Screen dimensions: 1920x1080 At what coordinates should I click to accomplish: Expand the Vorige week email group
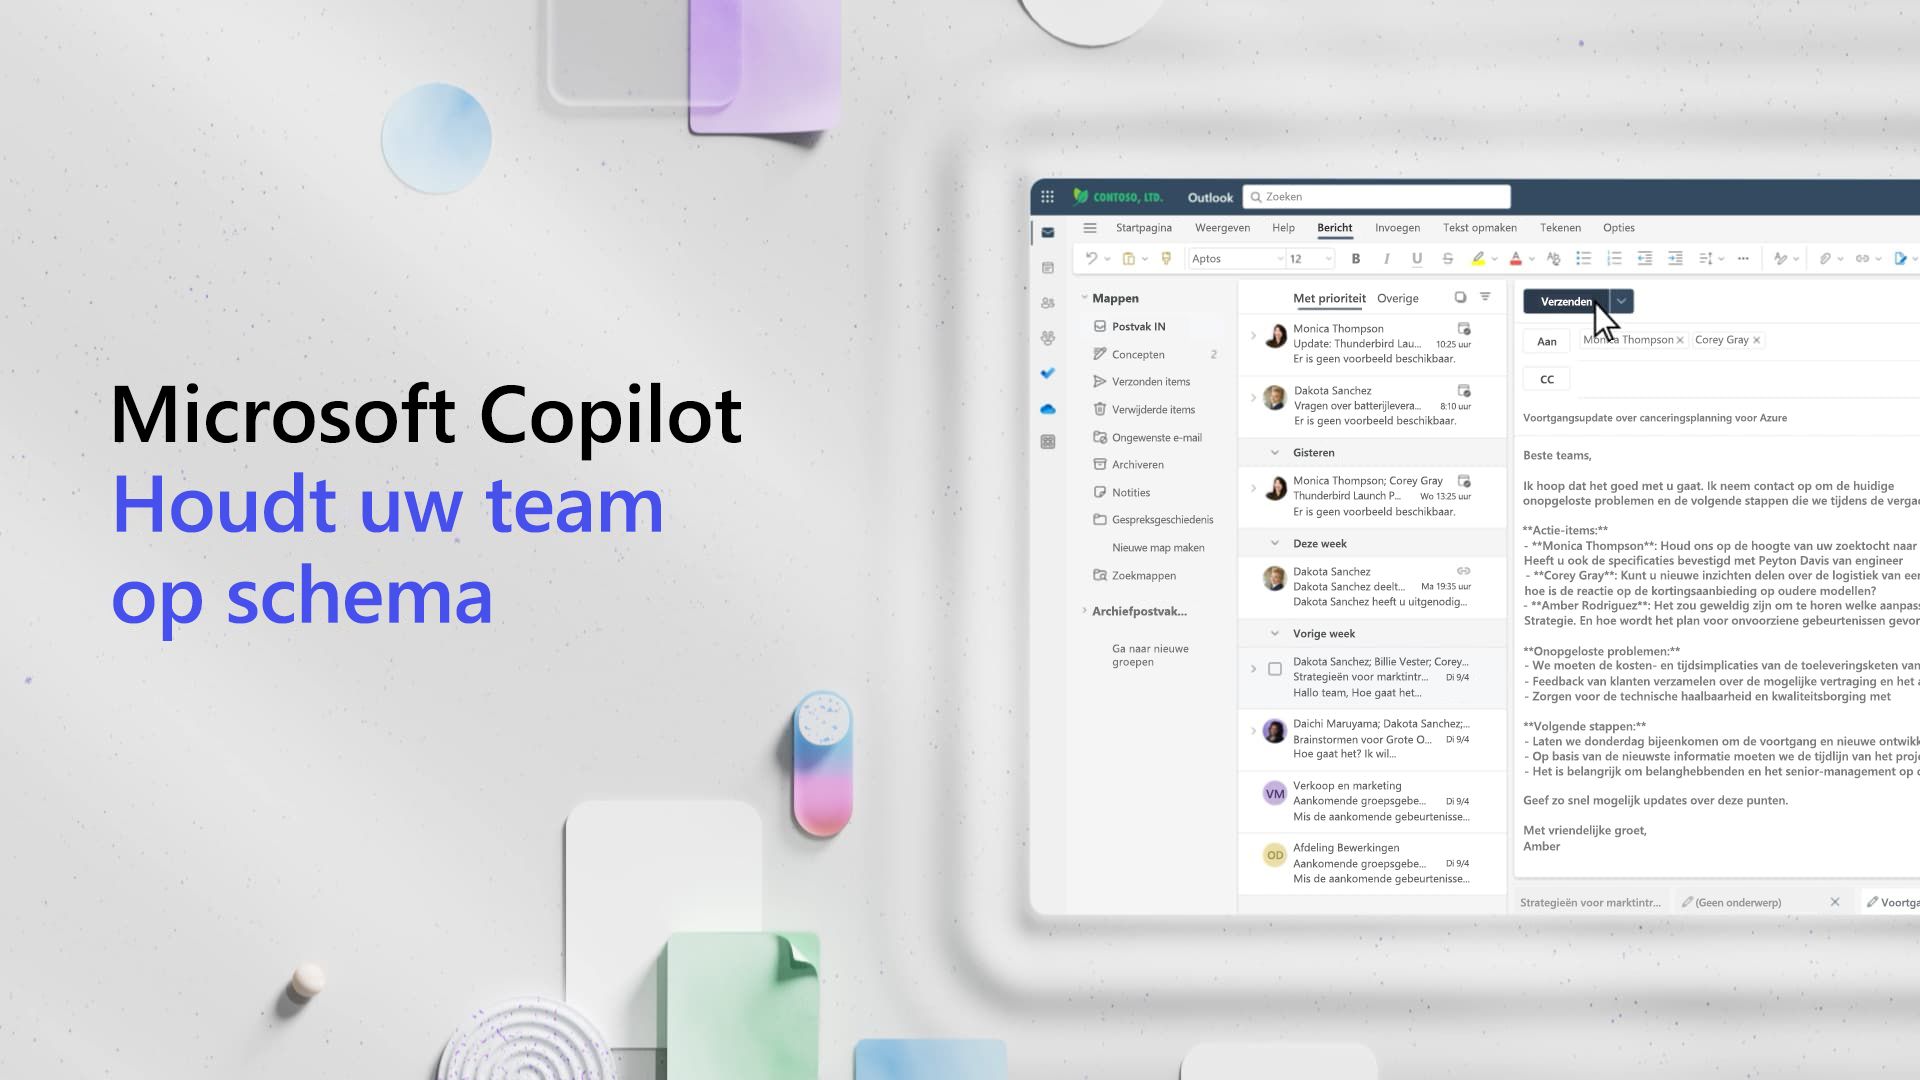click(1273, 633)
